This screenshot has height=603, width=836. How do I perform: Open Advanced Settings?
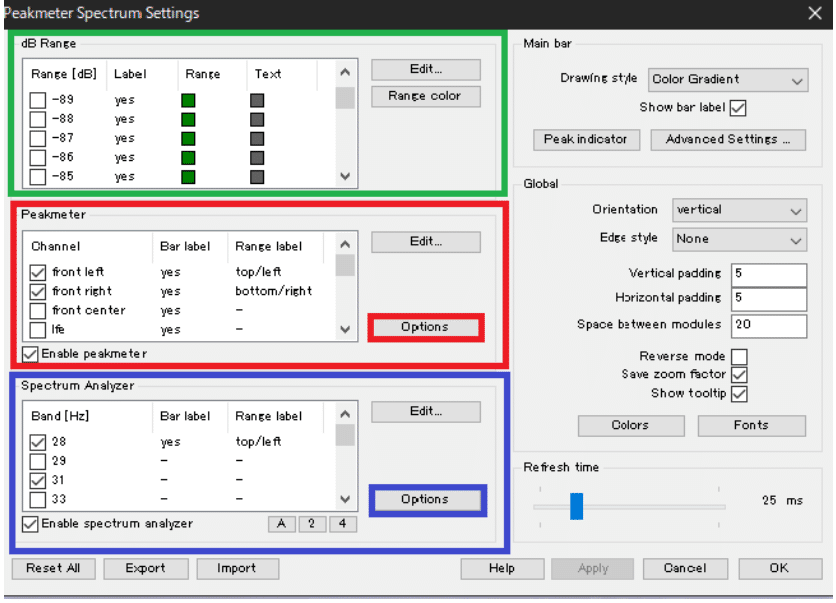728,140
